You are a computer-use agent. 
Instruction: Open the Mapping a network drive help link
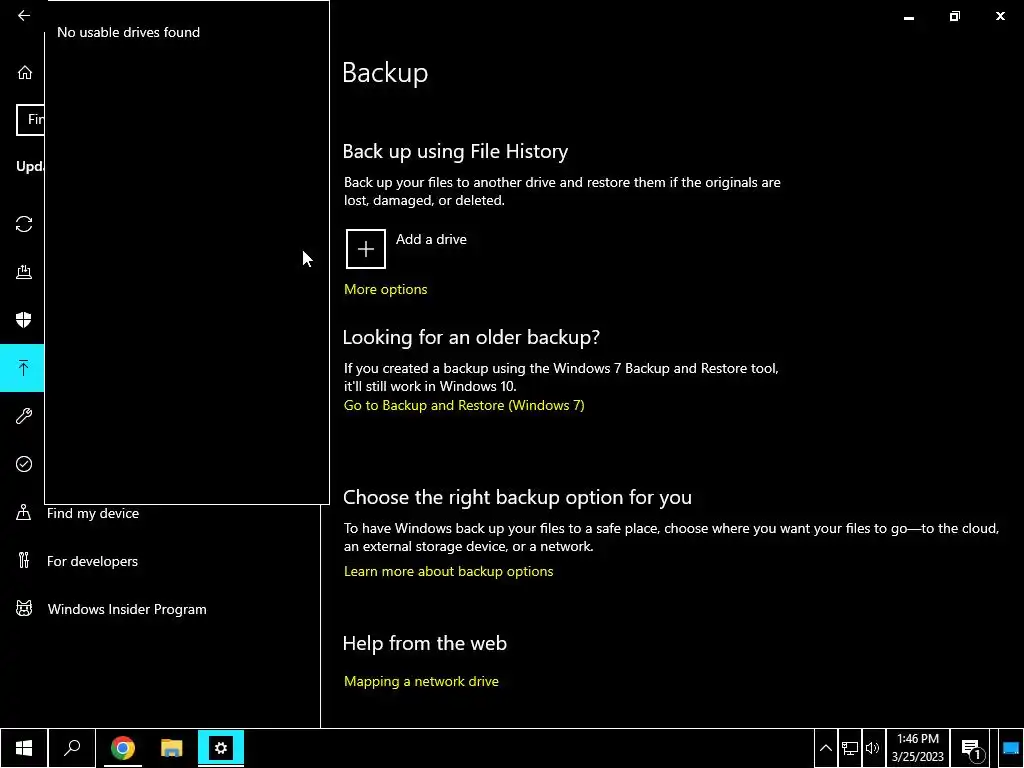[x=421, y=681]
